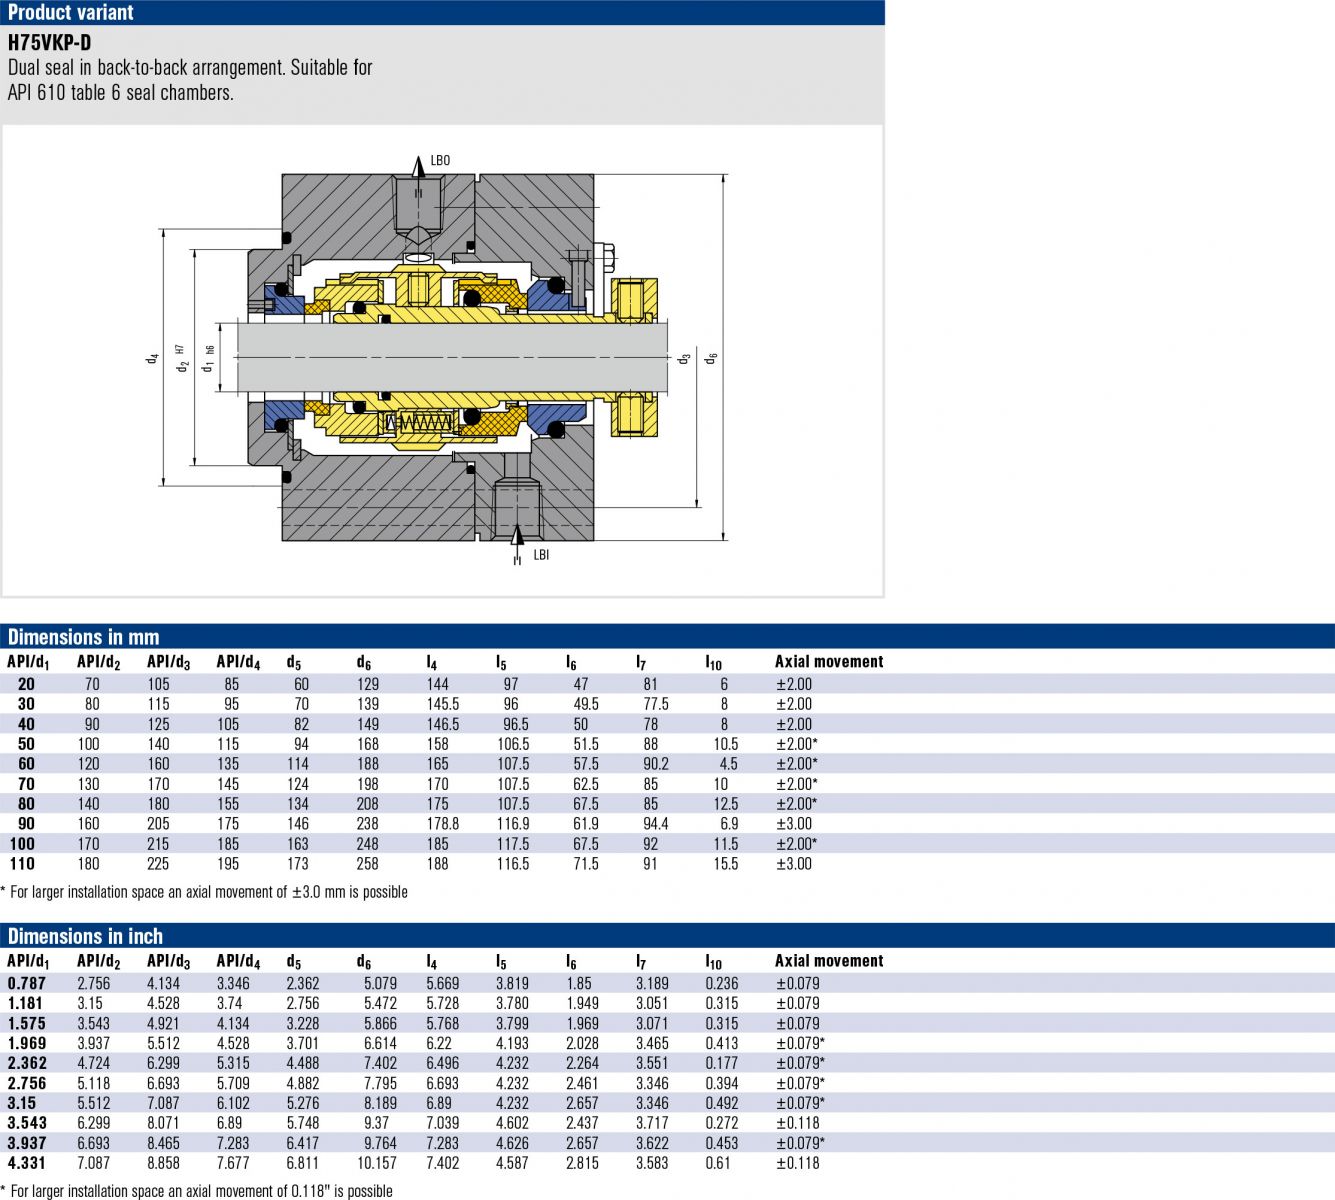Click the value 0.272 in inch table

point(722,1123)
